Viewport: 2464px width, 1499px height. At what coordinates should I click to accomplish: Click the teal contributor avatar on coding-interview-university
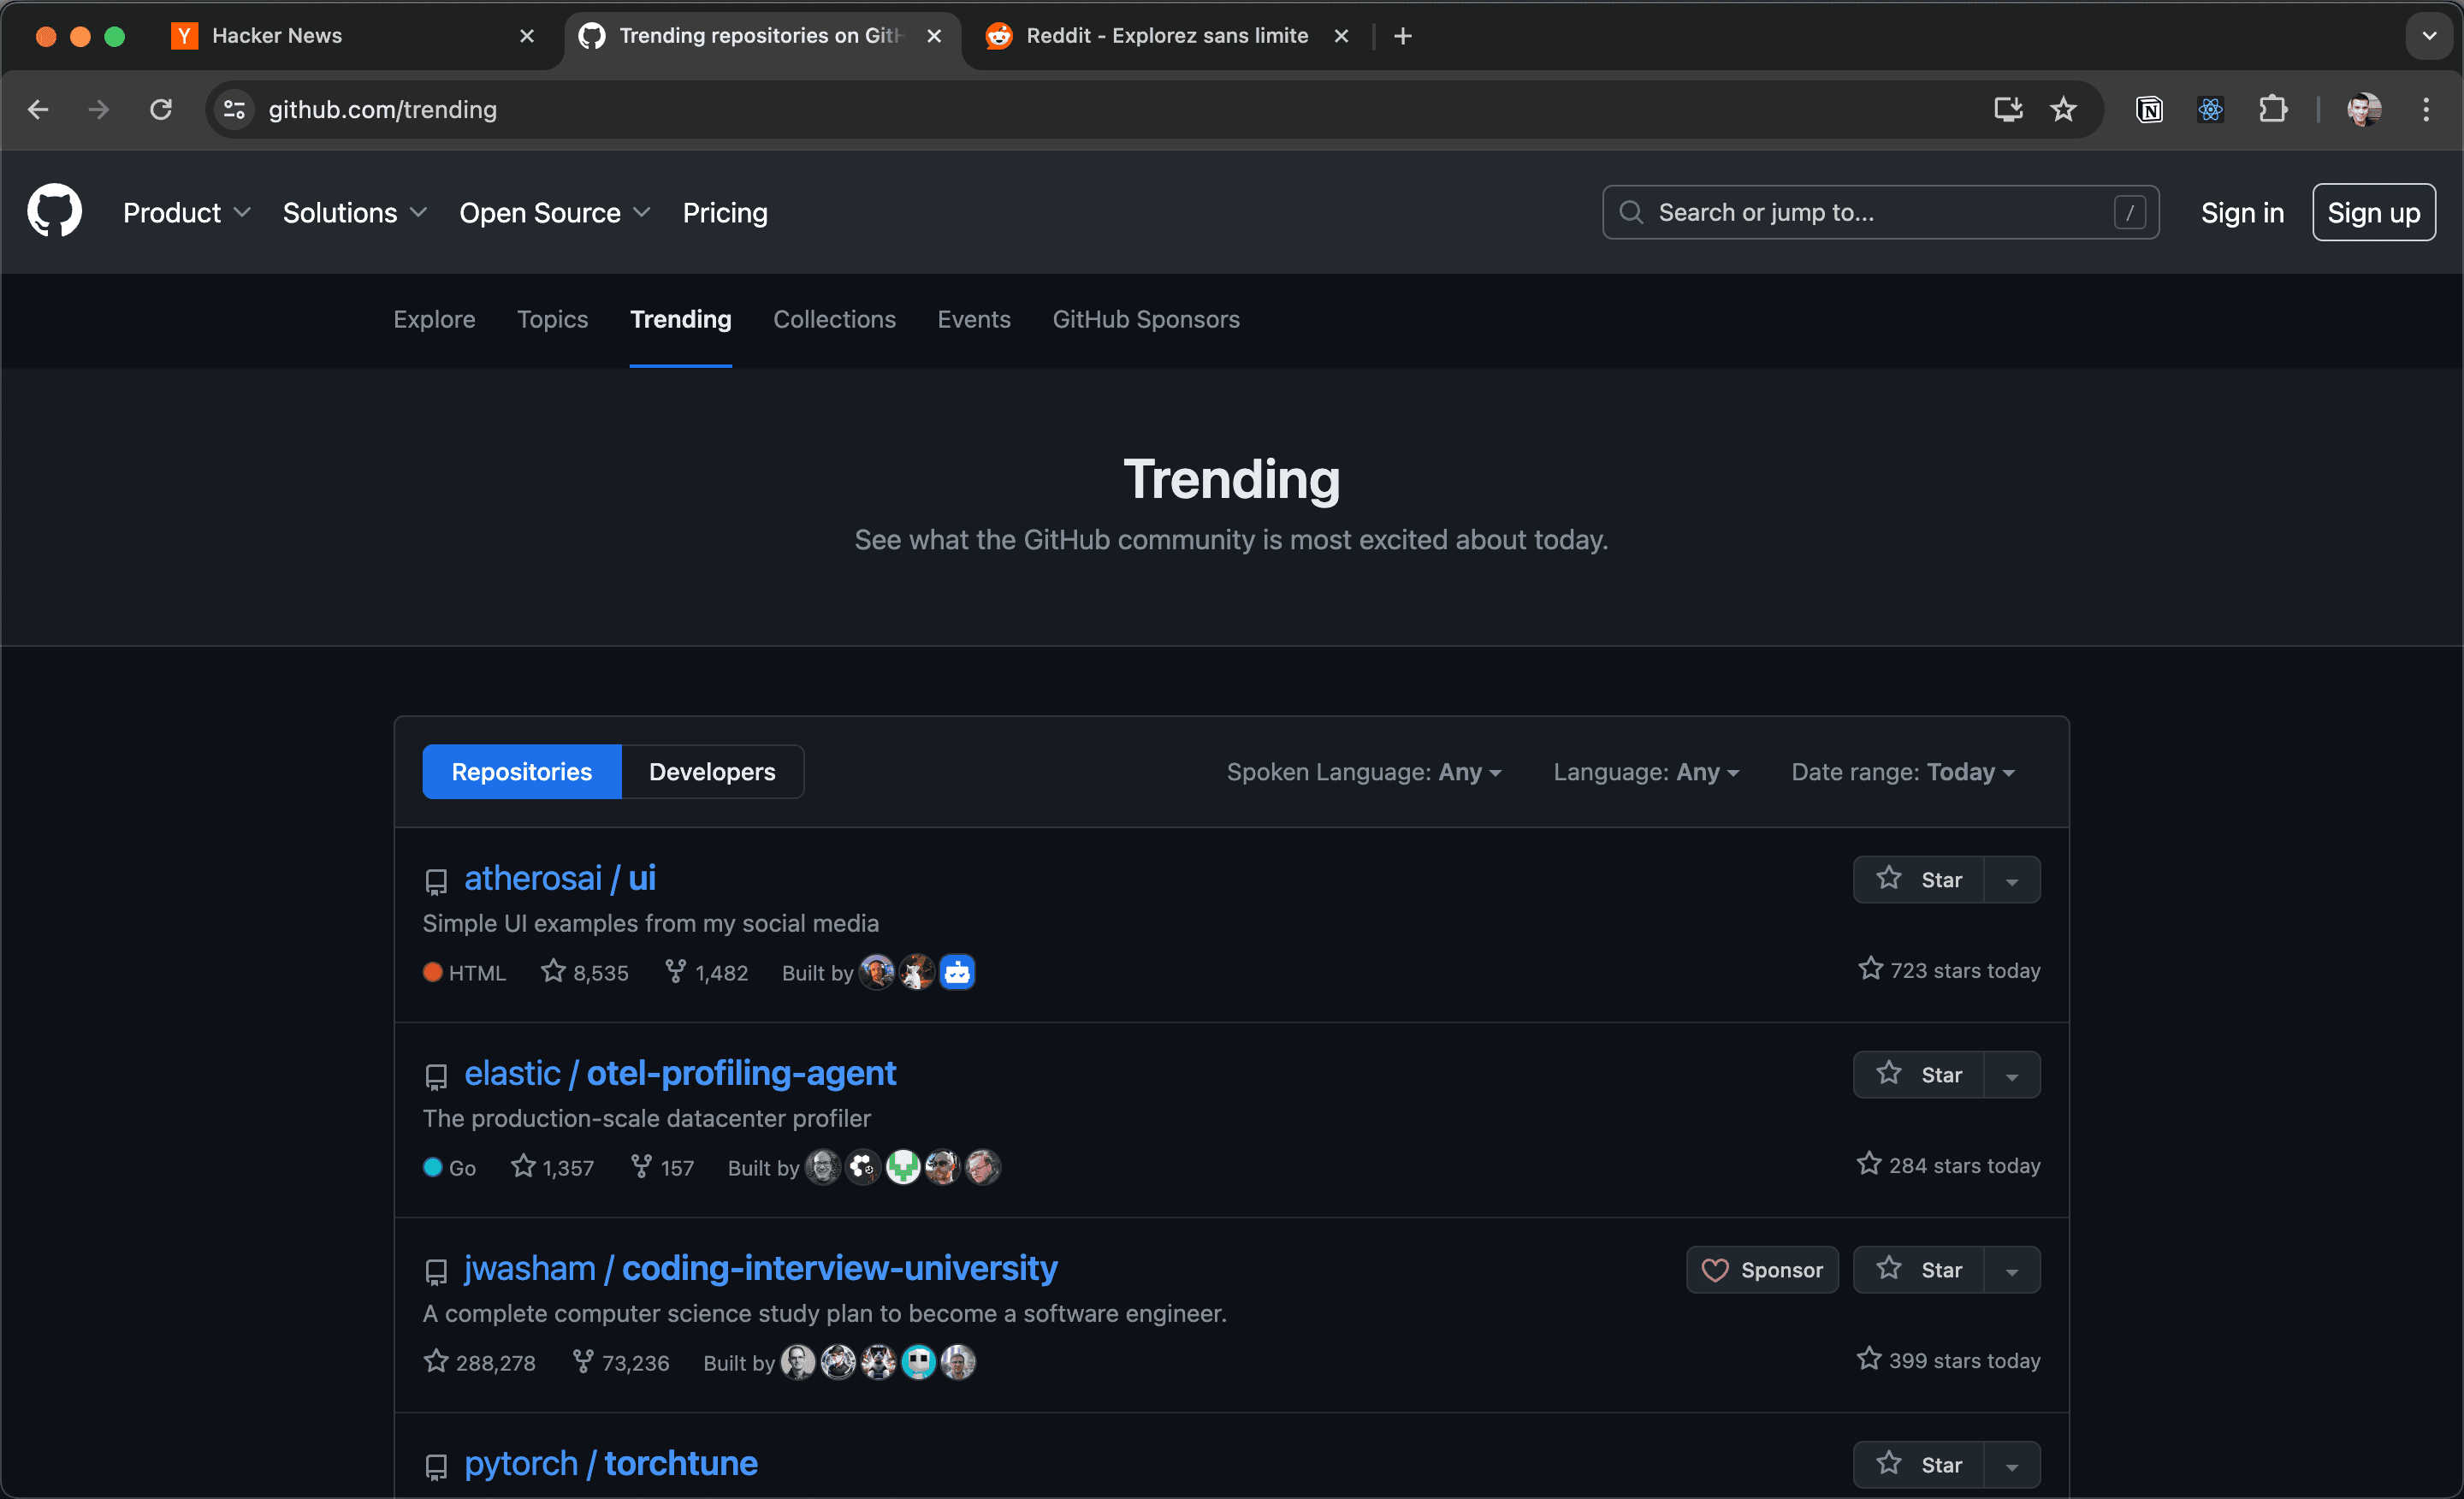[918, 1362]
